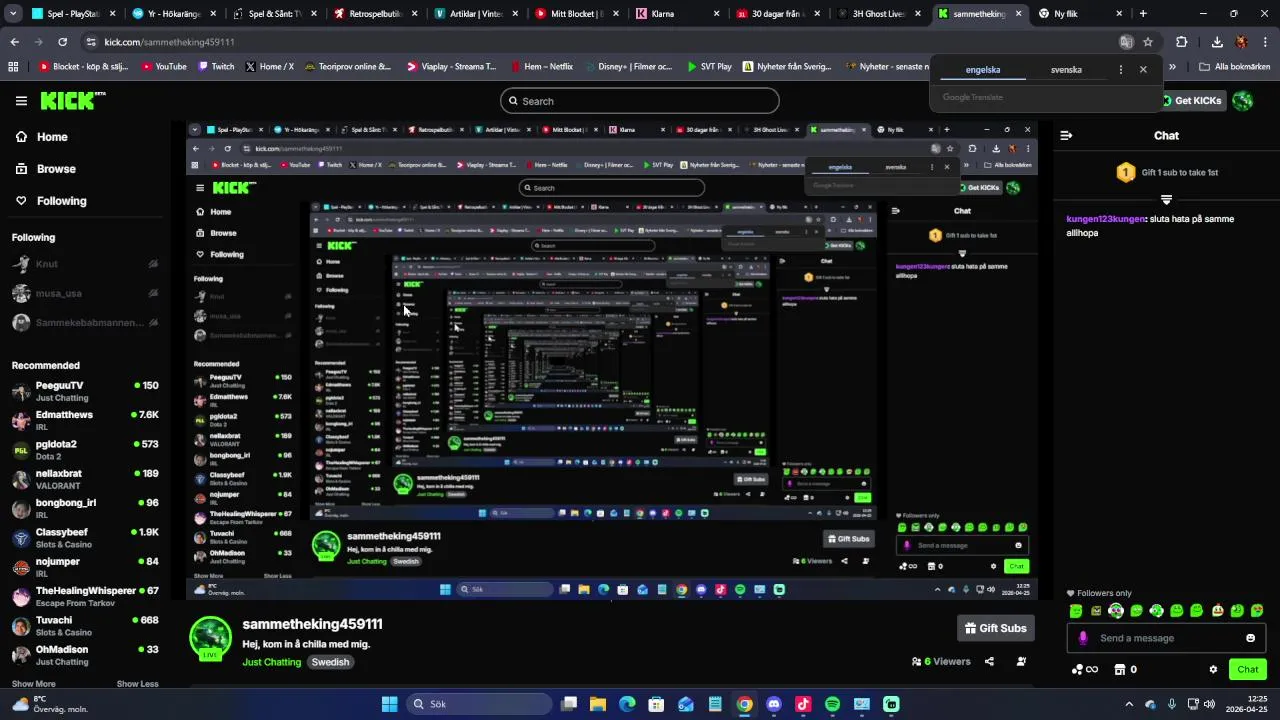Open the Chrome extensions puzzle icon

1181,42
